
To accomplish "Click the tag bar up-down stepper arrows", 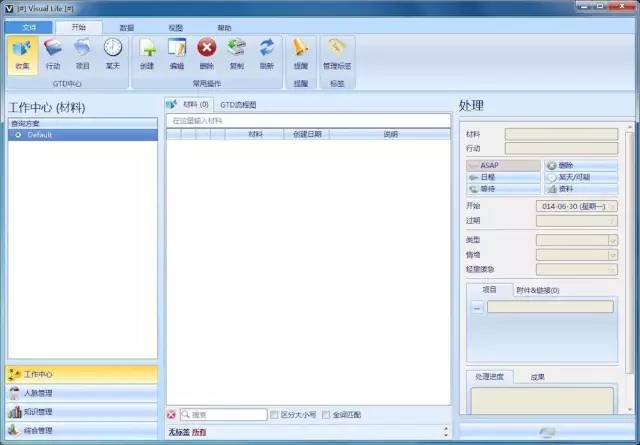I will [445, 432].
